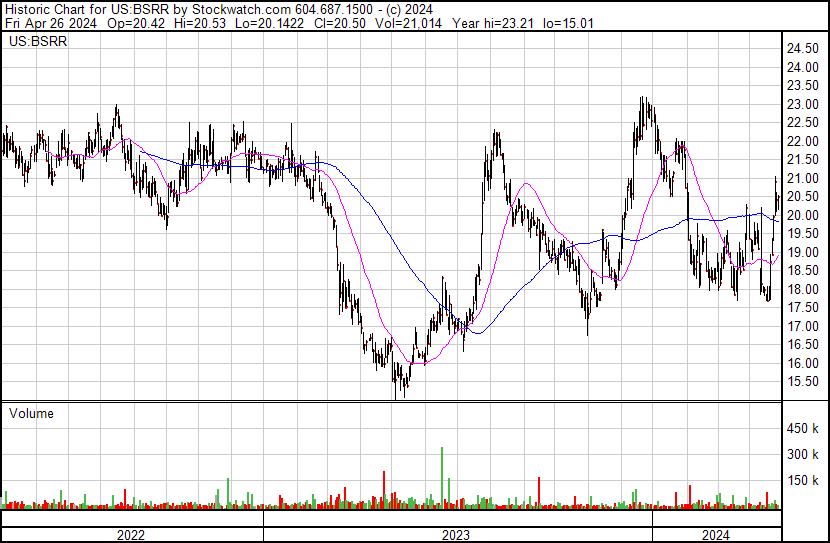Click the tall red volume bar in early 2023
This screenshot has height=543, width=830.
click(x=384, y=490)
